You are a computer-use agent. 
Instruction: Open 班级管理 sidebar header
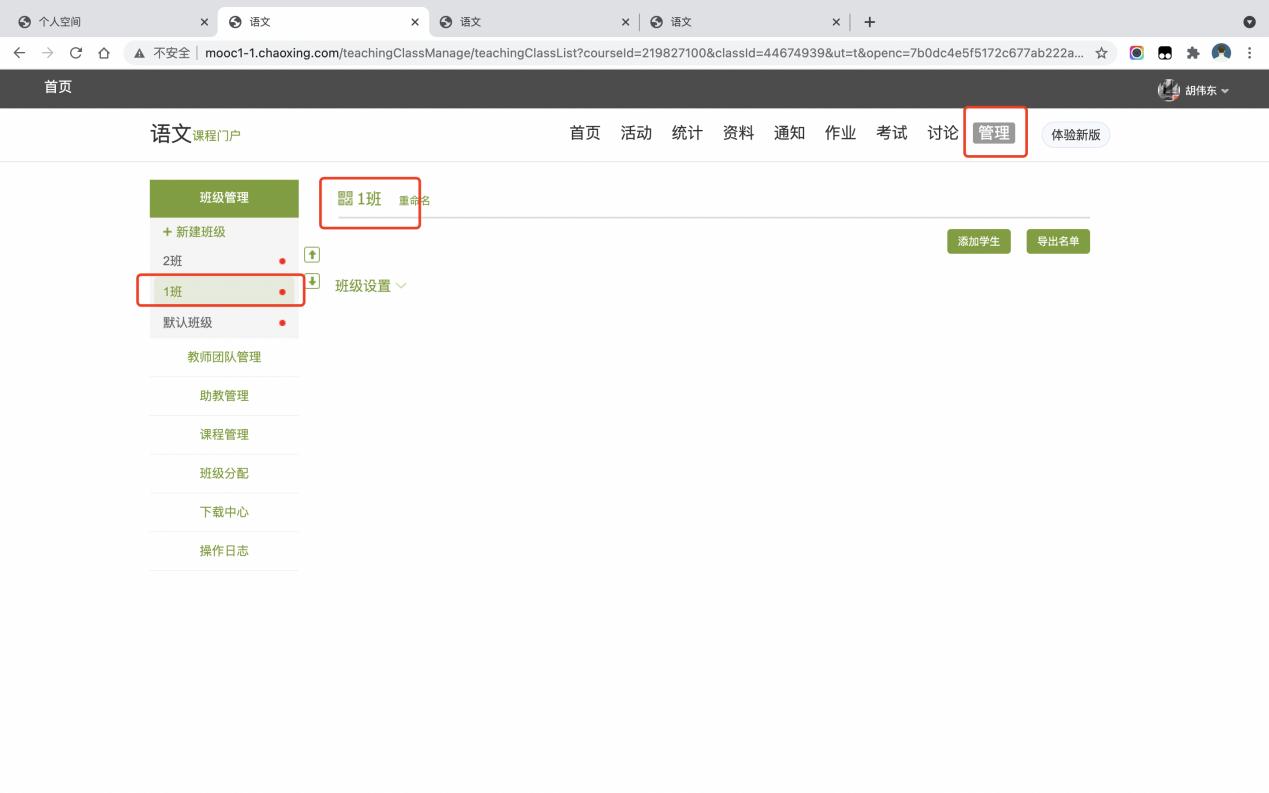click(224, 198)
